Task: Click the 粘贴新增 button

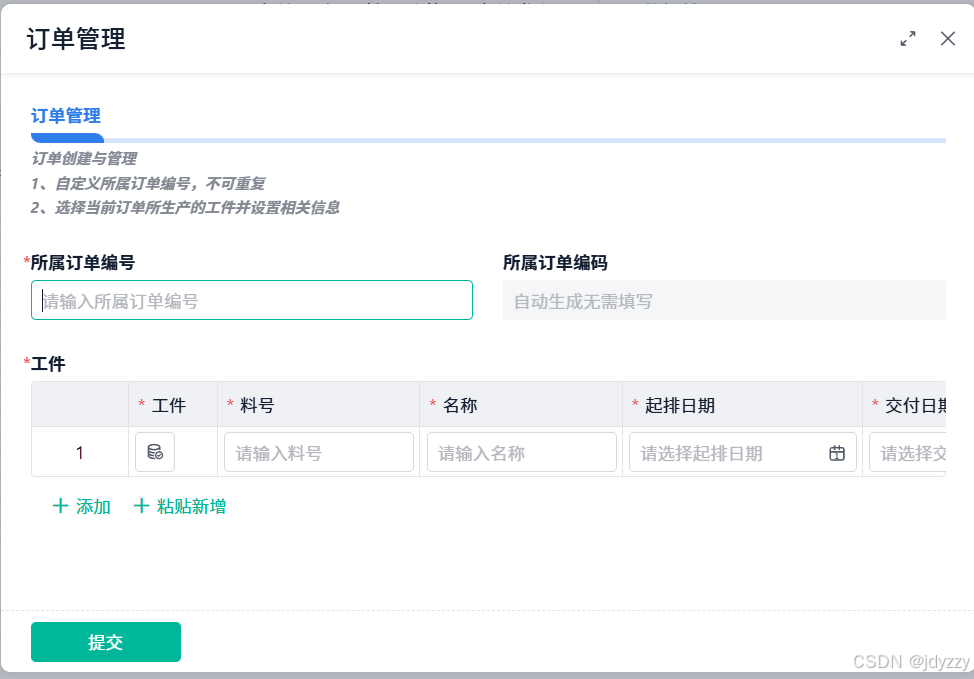Action: pyautogui.click(x=180, y=506)
